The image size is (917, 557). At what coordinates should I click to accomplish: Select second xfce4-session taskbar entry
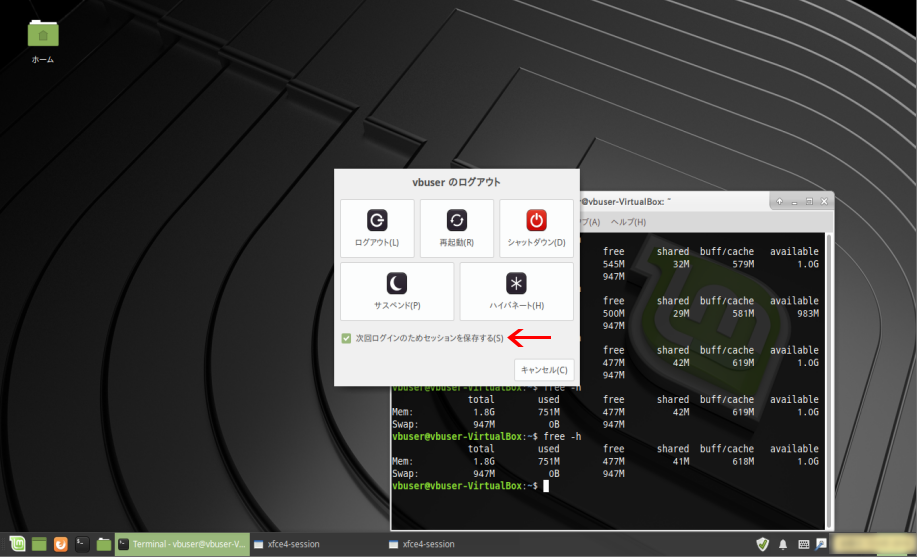coord(454,544)
